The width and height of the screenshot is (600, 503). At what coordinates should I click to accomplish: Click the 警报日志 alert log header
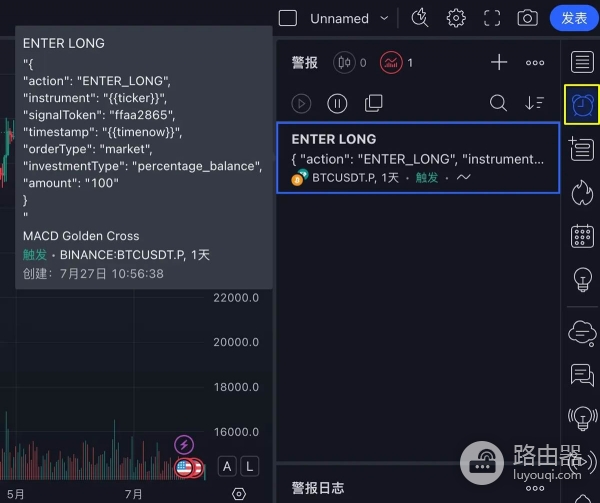[x=318, y=488]
